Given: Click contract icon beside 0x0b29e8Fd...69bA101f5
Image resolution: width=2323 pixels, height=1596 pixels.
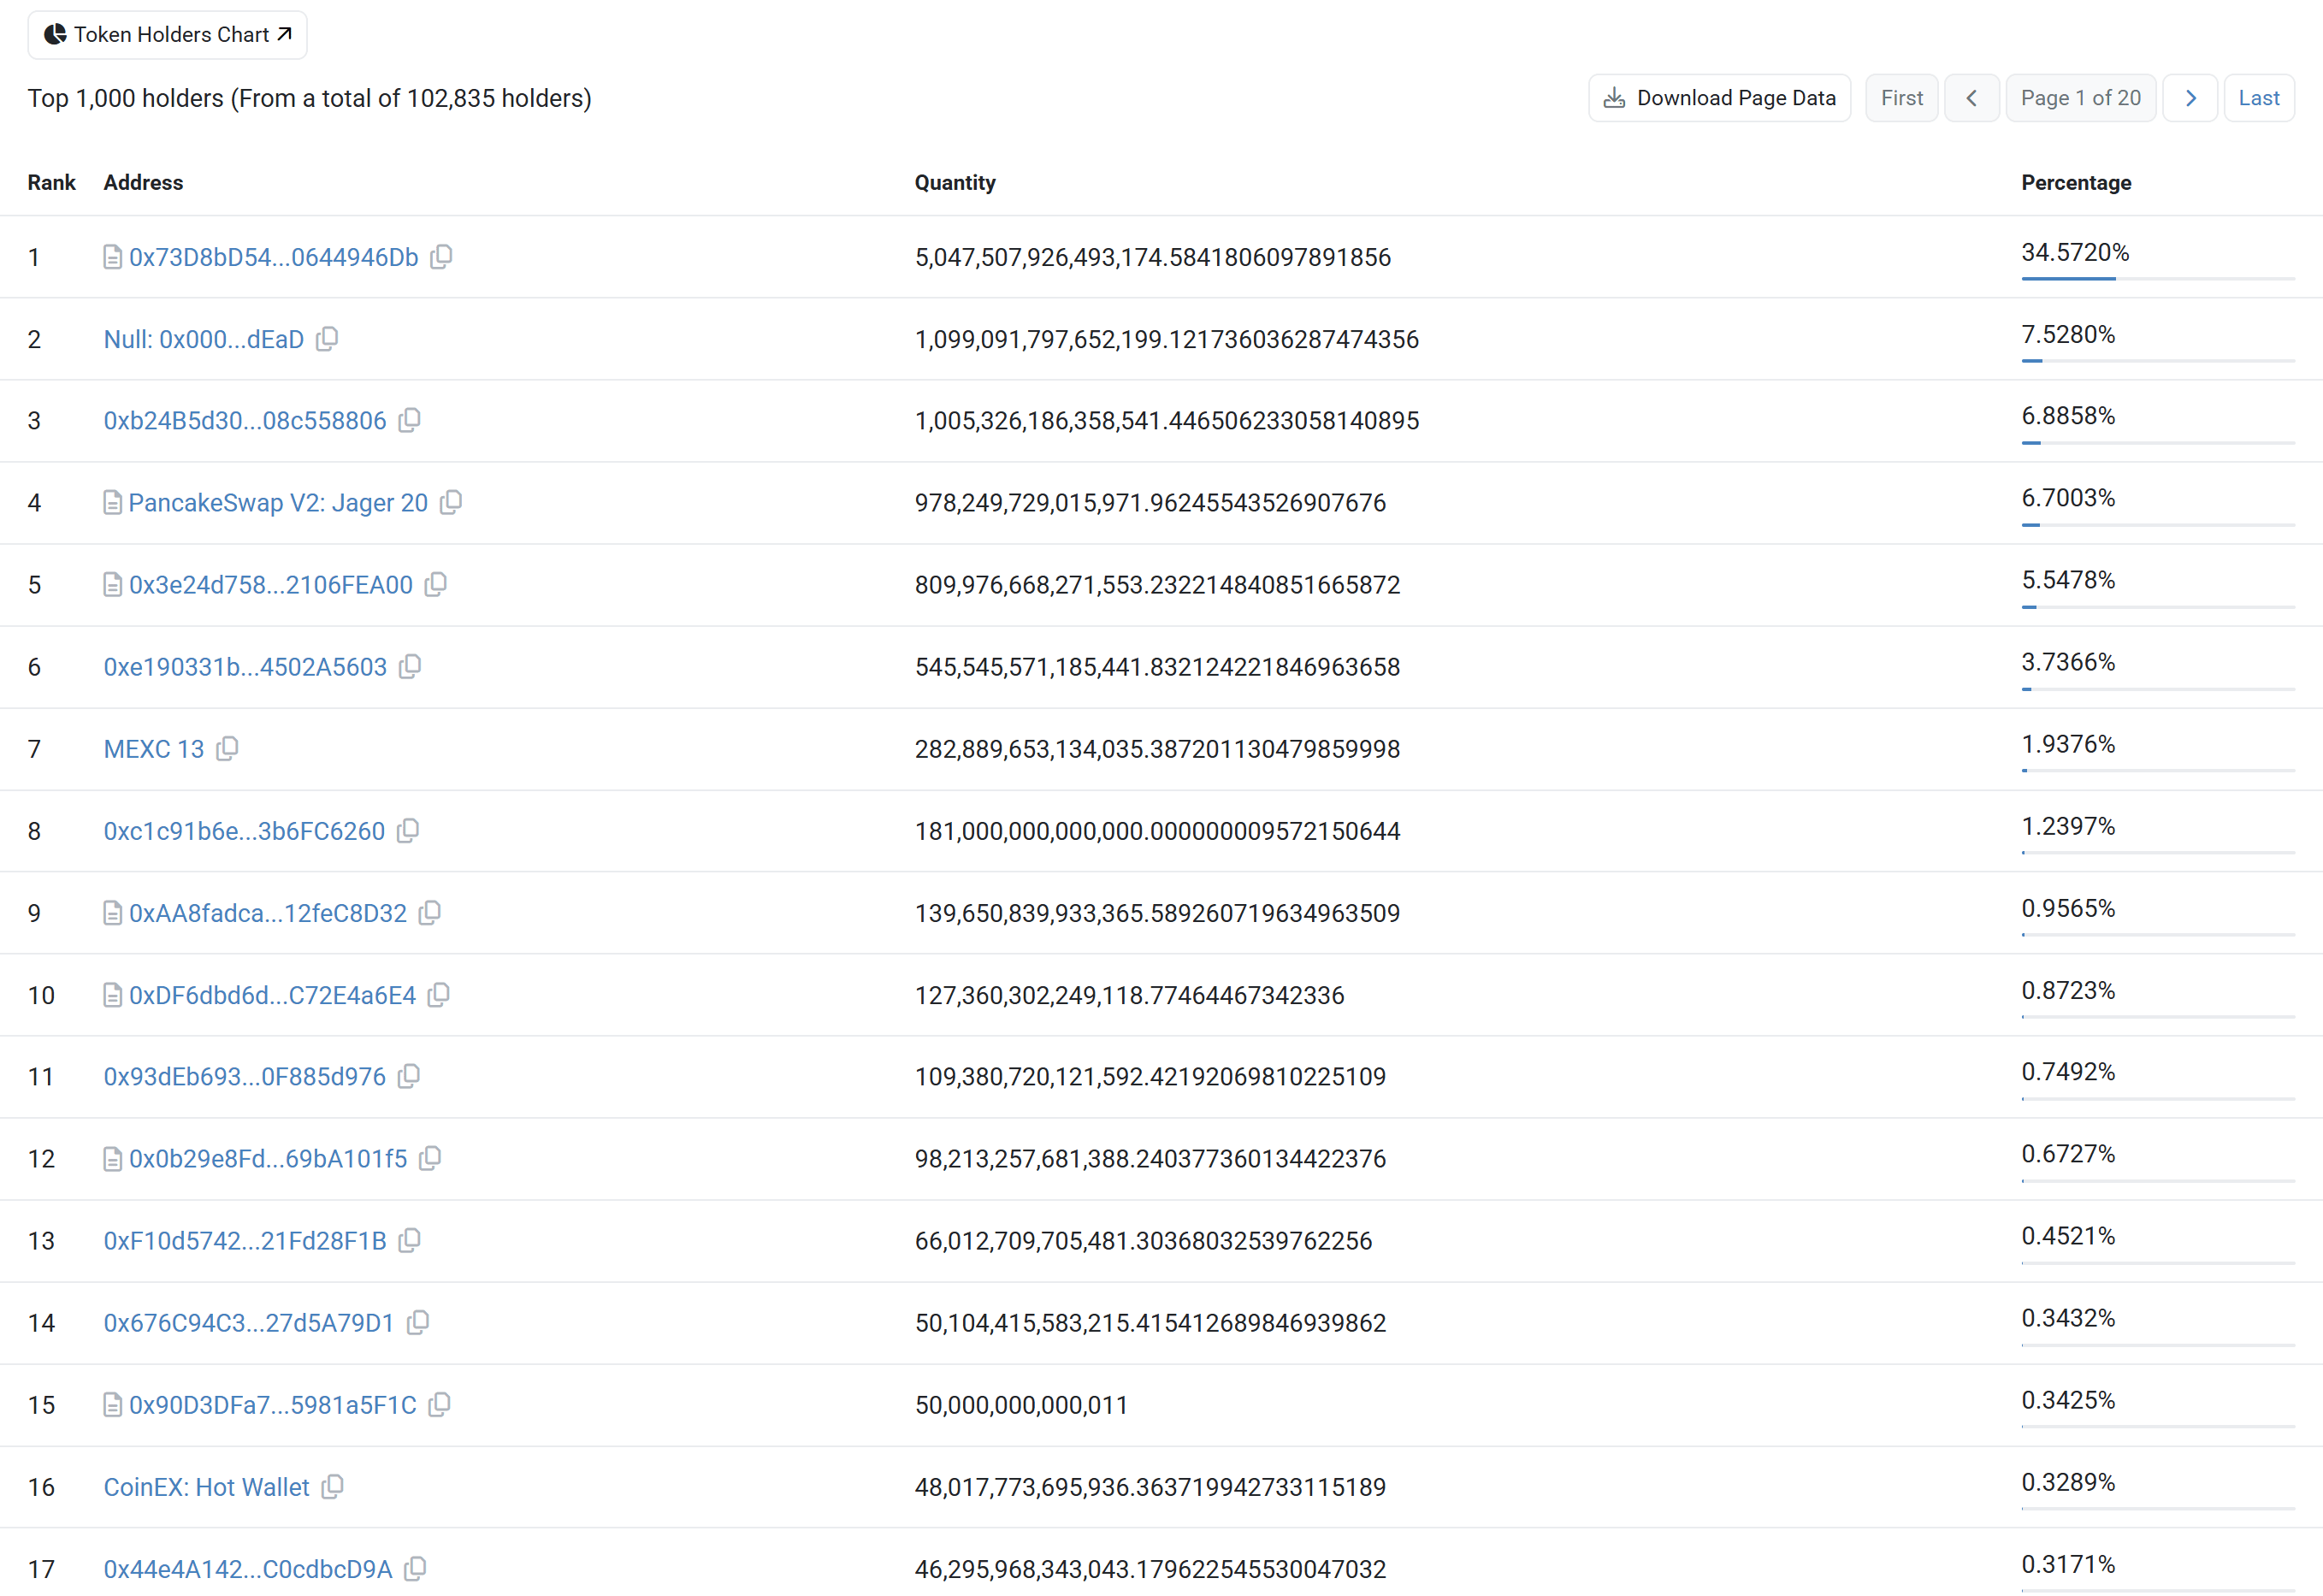Looking at the screenshot, I should pos(113,1158).
